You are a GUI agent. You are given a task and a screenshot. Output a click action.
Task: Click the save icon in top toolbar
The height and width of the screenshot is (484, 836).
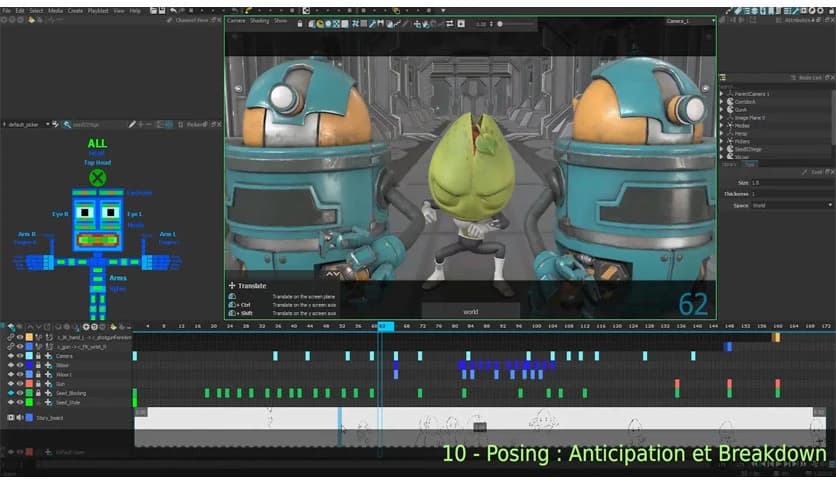[162, 11]
